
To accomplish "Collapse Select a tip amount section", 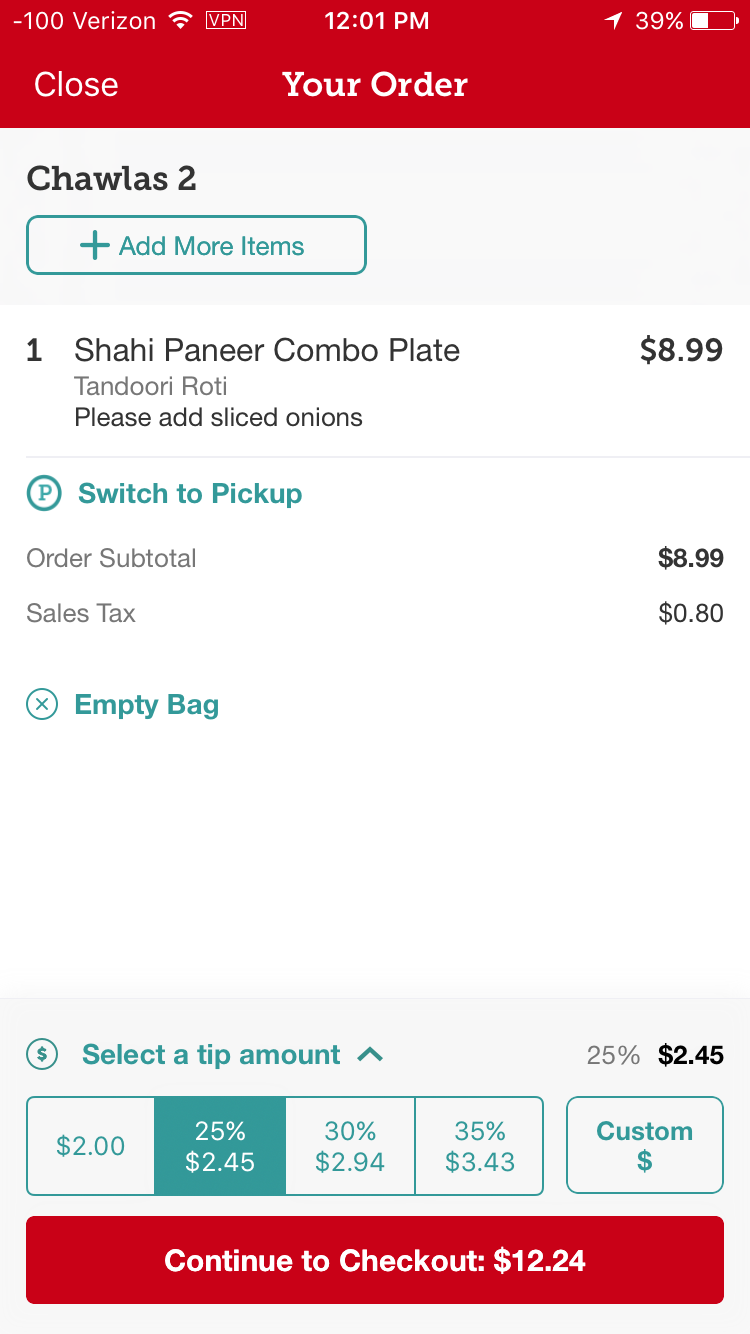I will (x=211, y=1054).
